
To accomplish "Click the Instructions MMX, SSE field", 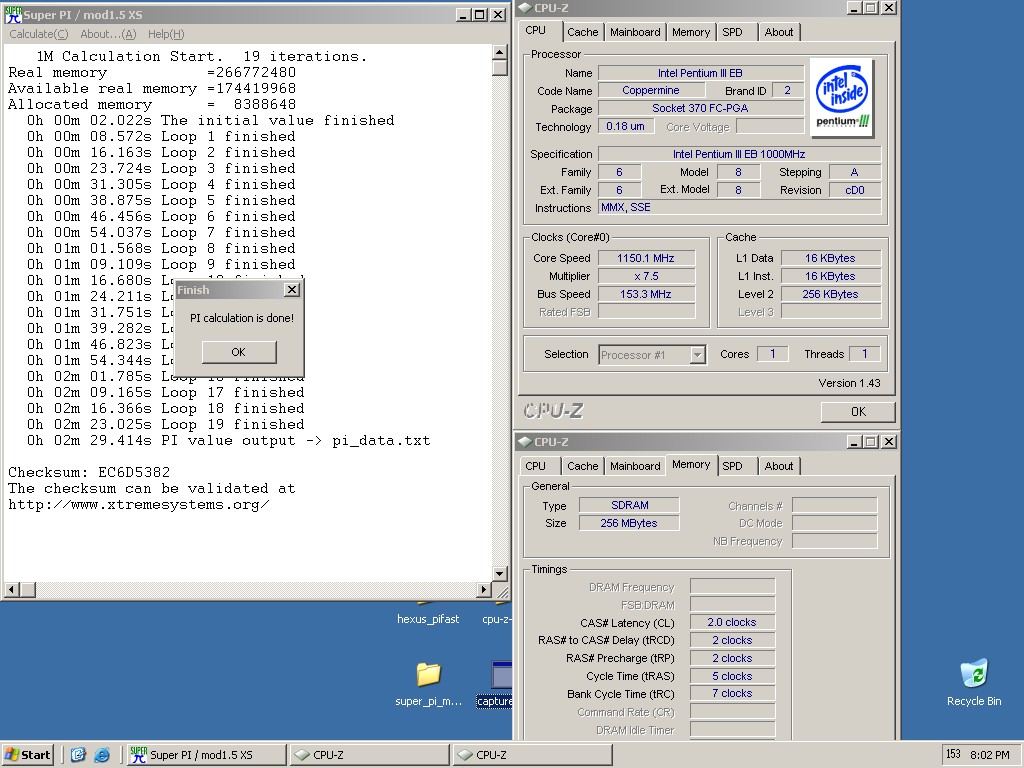I will (x=740, y=208).
